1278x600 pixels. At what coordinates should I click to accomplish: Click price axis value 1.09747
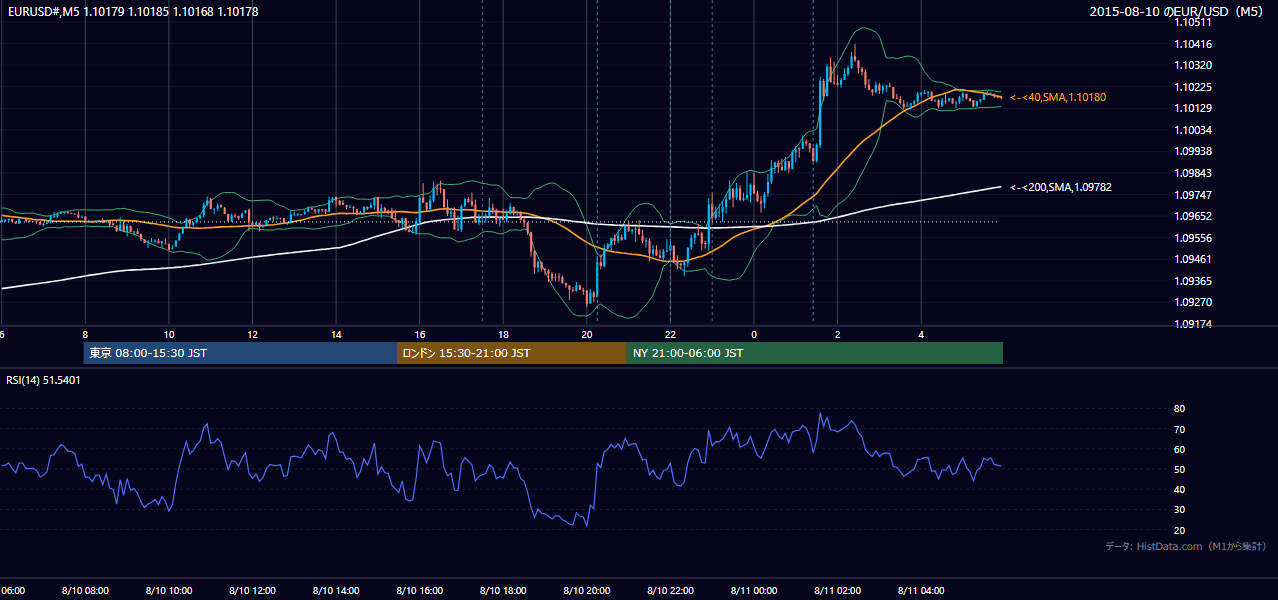pos(1192,195)
